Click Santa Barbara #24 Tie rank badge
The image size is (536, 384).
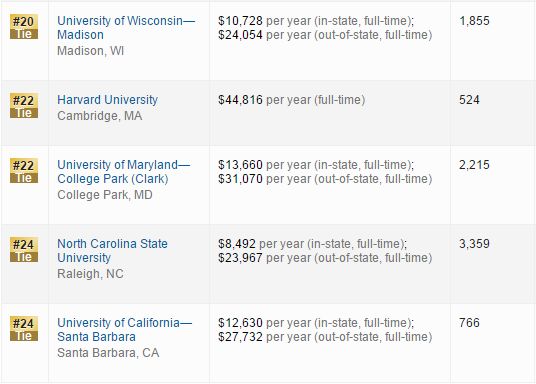24,329
